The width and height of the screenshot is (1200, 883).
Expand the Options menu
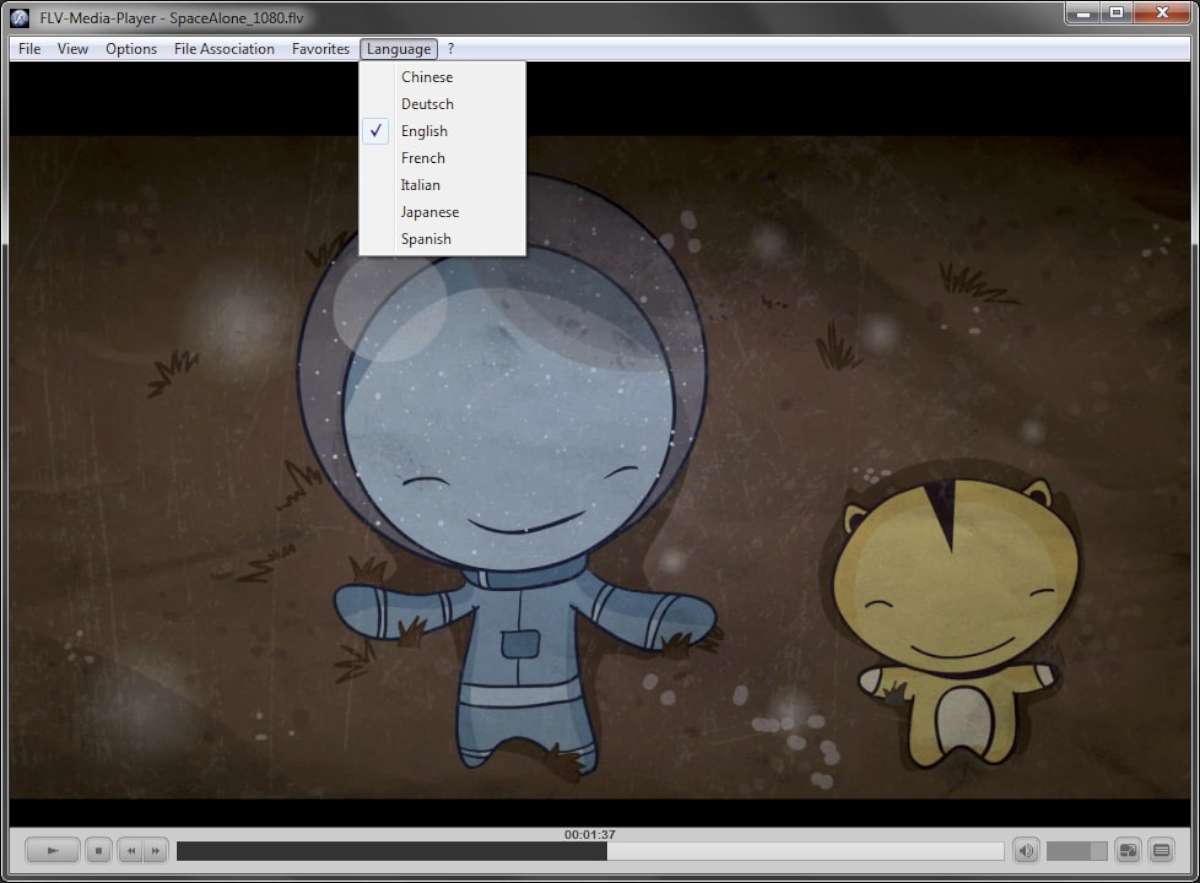pos(131,49)
